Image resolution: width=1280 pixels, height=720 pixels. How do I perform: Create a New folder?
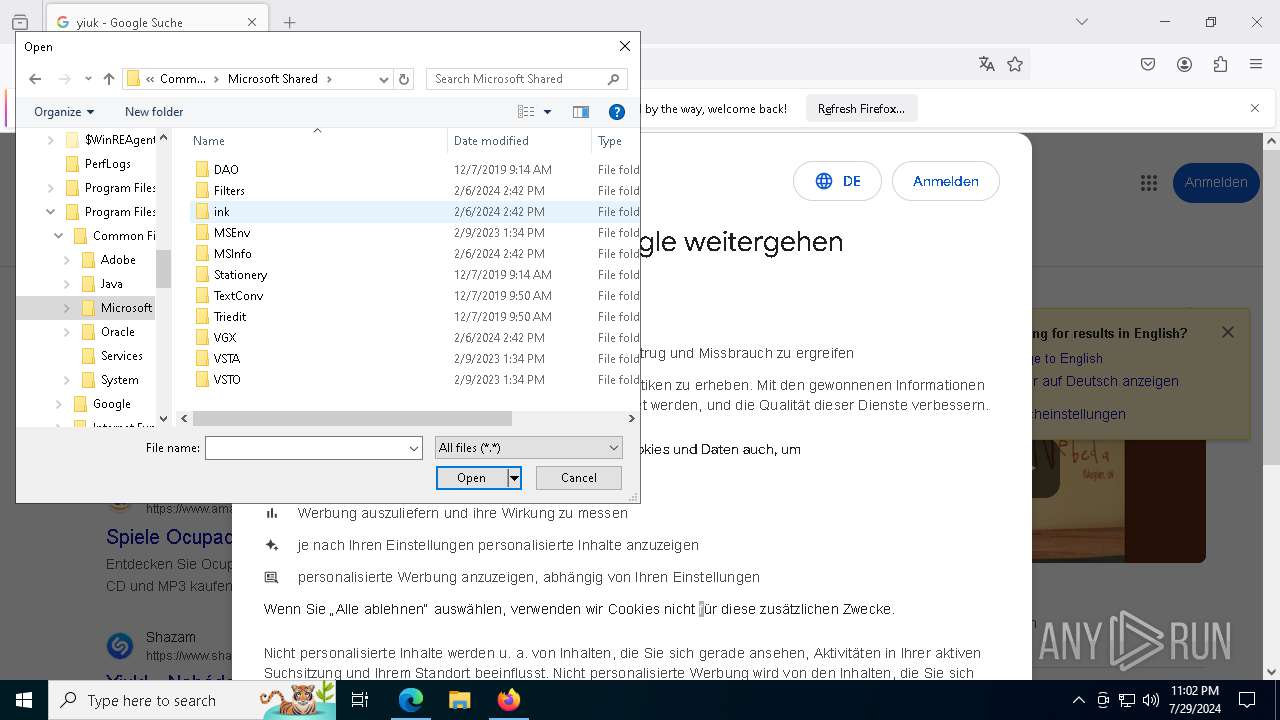pyautogui.click(x=154, y=112)
